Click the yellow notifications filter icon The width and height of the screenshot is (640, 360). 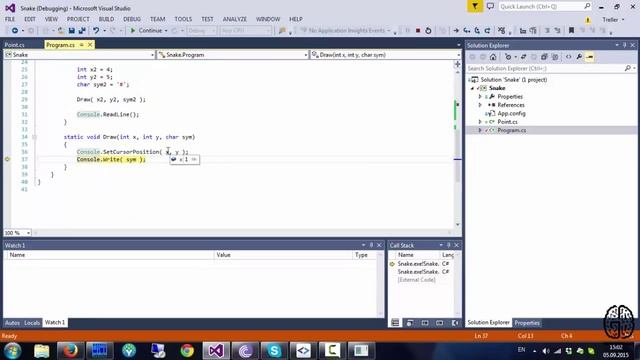(475, 7)
